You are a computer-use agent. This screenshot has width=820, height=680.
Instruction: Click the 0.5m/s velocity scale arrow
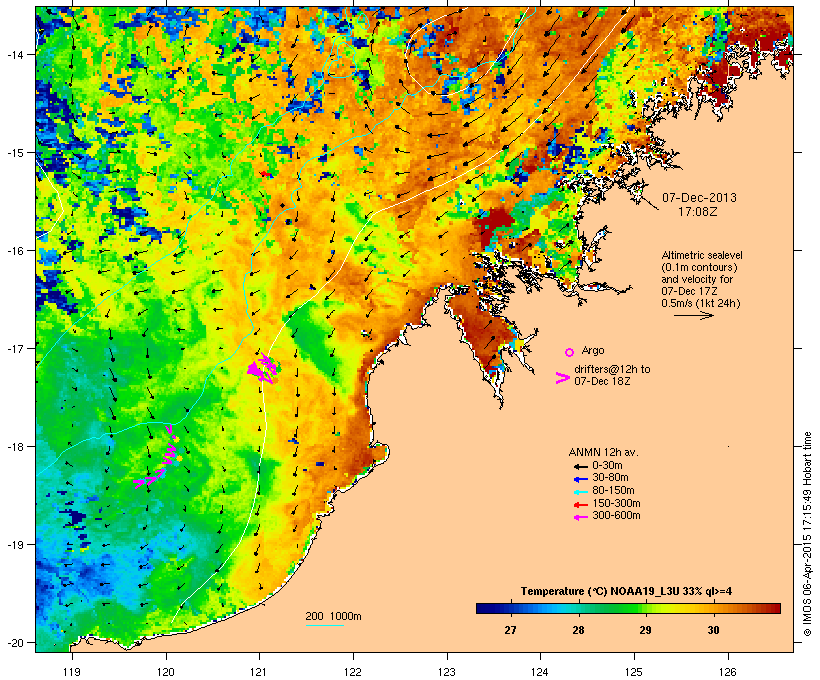click(693, 315)
